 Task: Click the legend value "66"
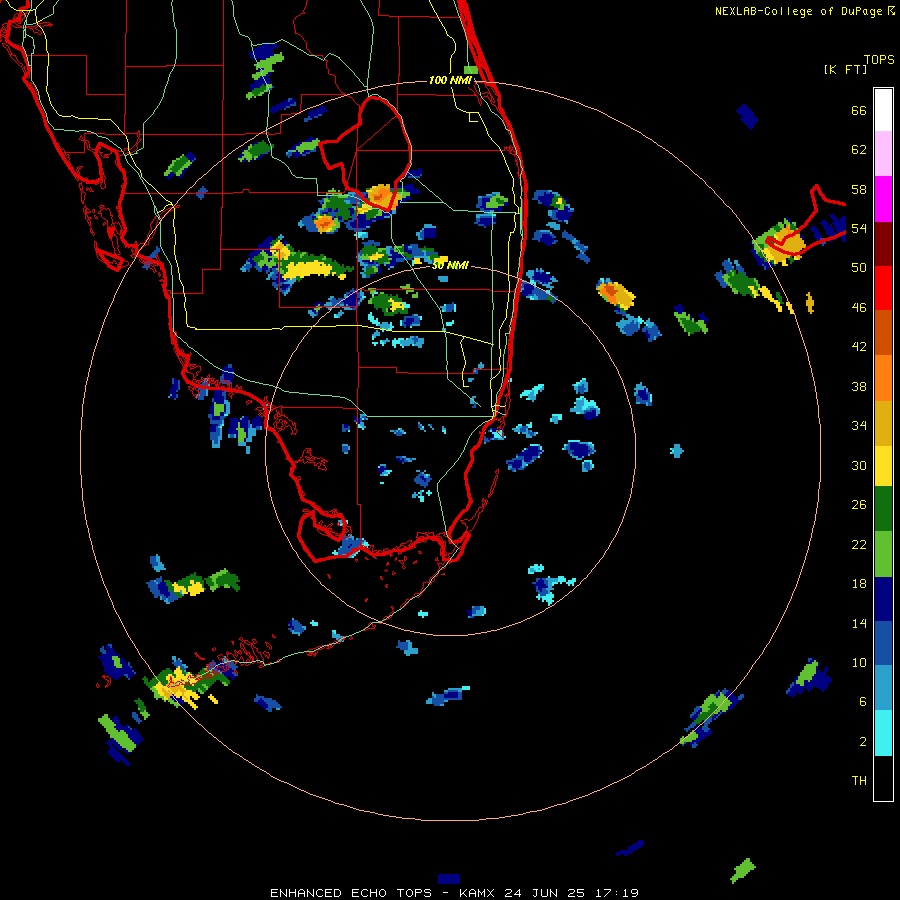[859, 111]
